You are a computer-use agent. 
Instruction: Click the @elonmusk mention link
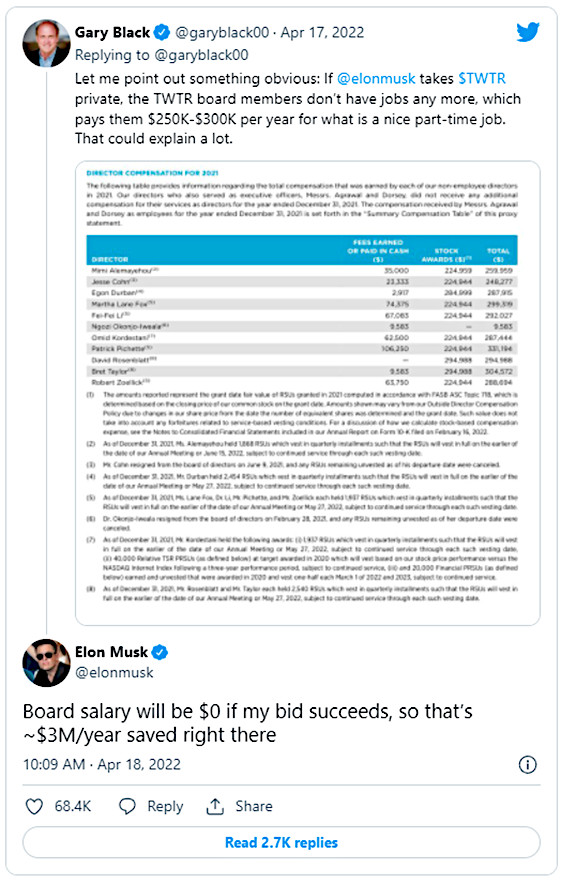click(376, 78)
